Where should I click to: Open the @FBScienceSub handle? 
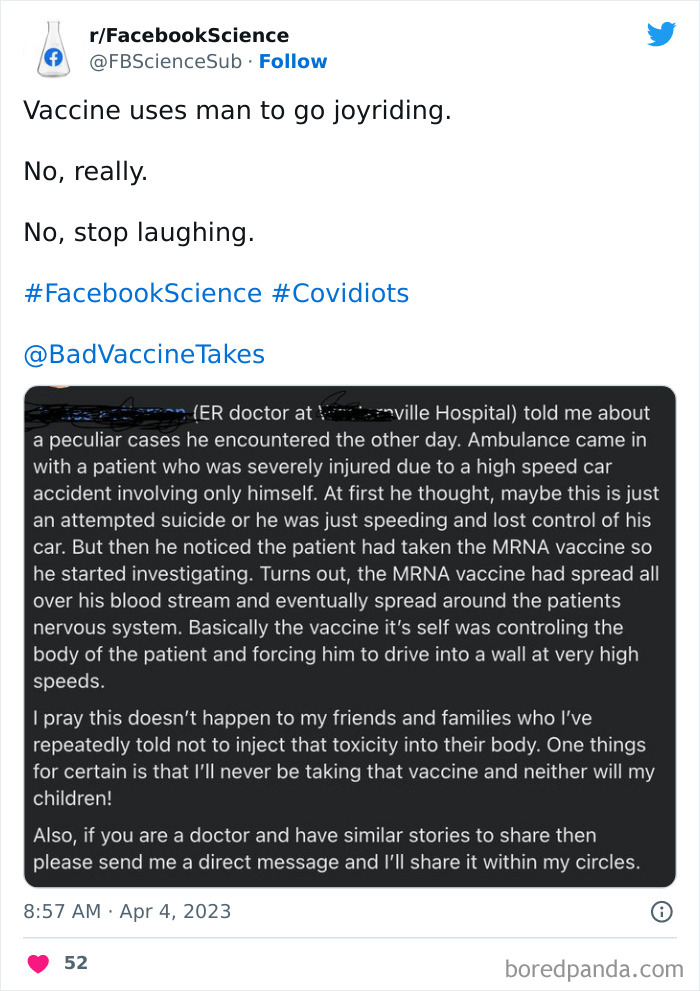[151, 61]
